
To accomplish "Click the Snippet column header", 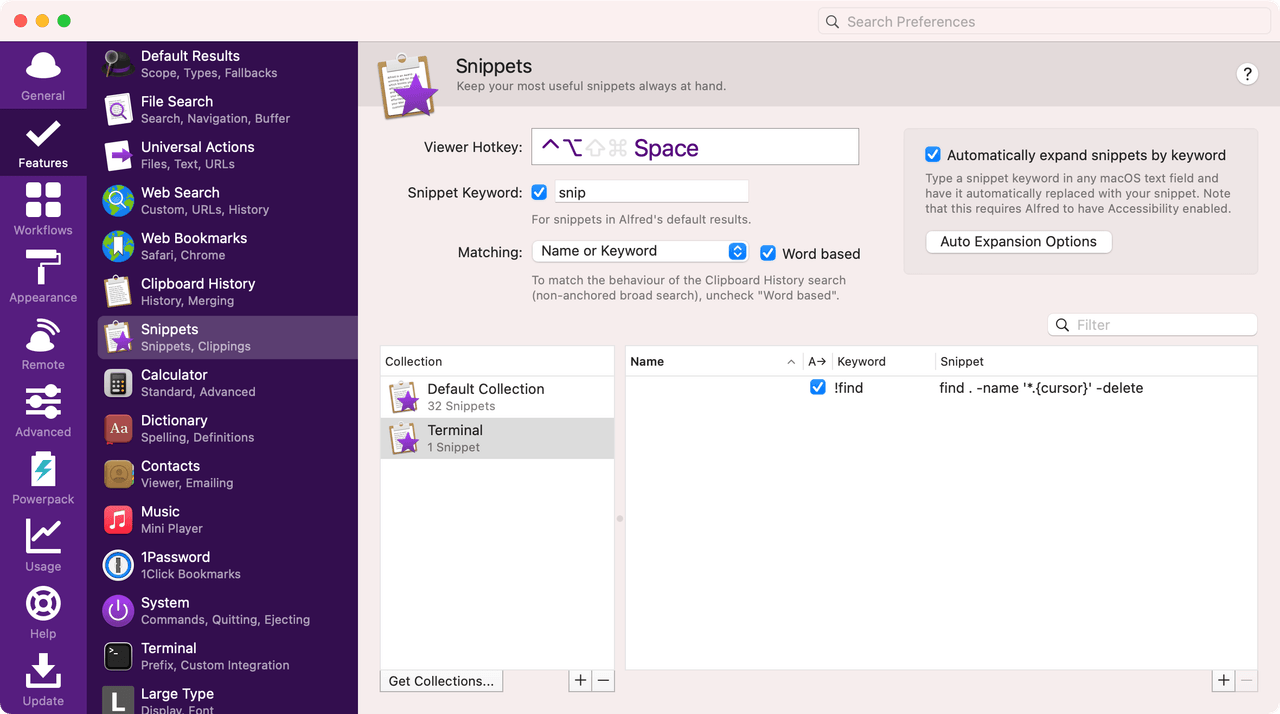I will click(1095, 361).
